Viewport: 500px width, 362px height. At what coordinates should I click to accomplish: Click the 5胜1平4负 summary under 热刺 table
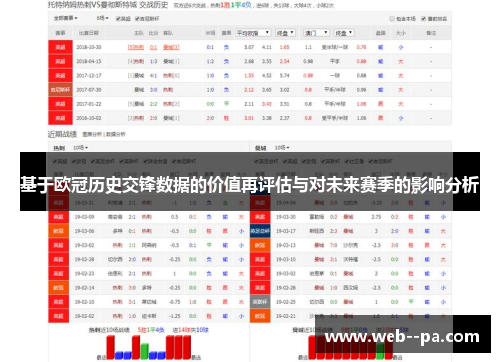151,330
